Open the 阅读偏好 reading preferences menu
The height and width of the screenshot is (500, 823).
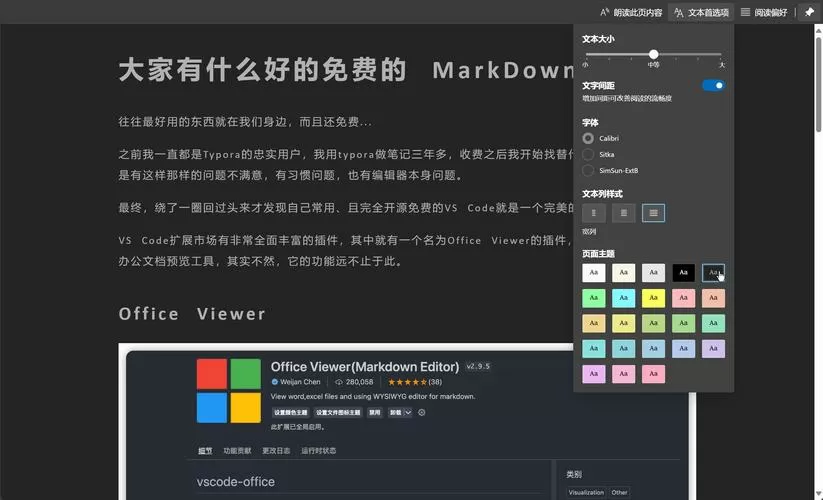(764, 12)
